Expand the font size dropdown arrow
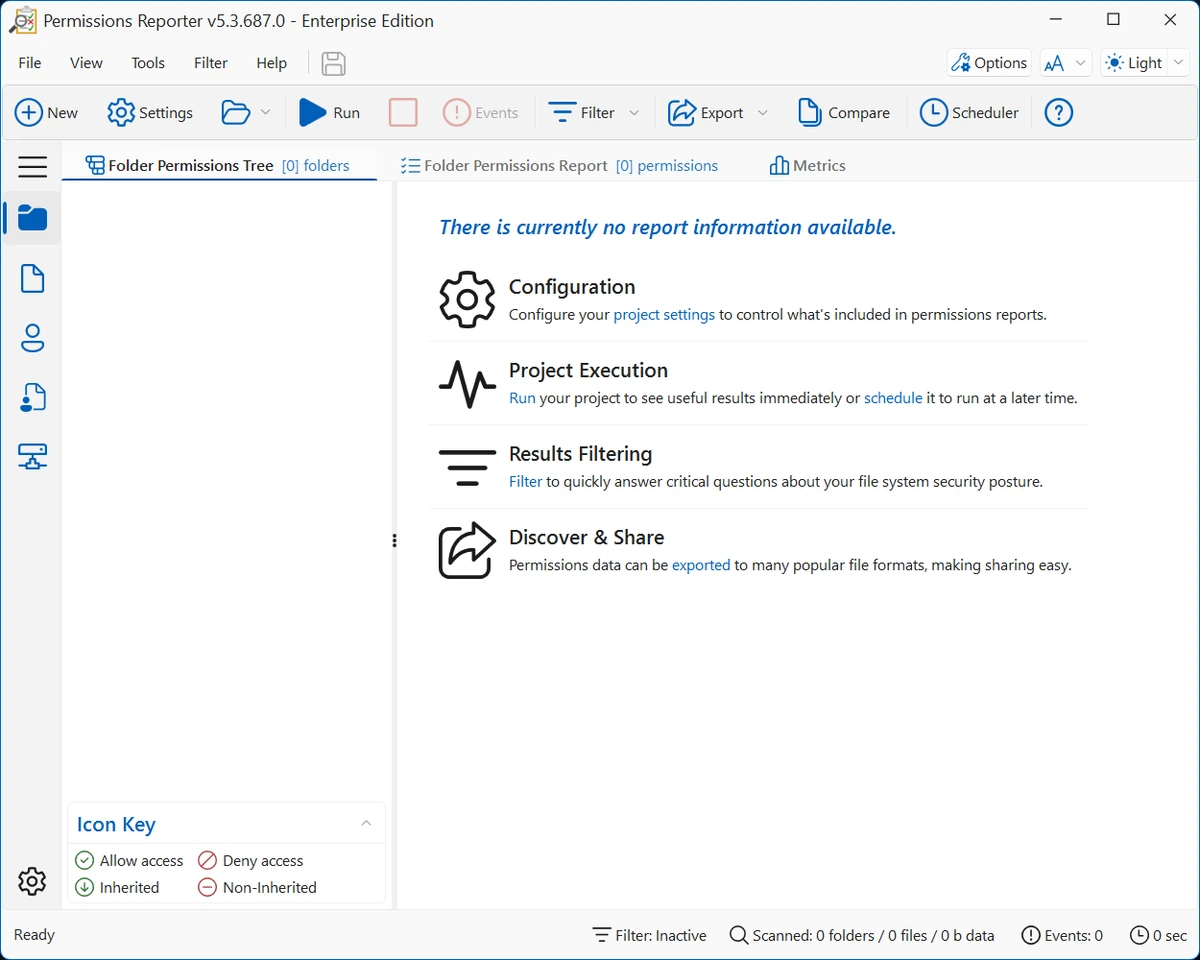 click(x=1081, y=63)
